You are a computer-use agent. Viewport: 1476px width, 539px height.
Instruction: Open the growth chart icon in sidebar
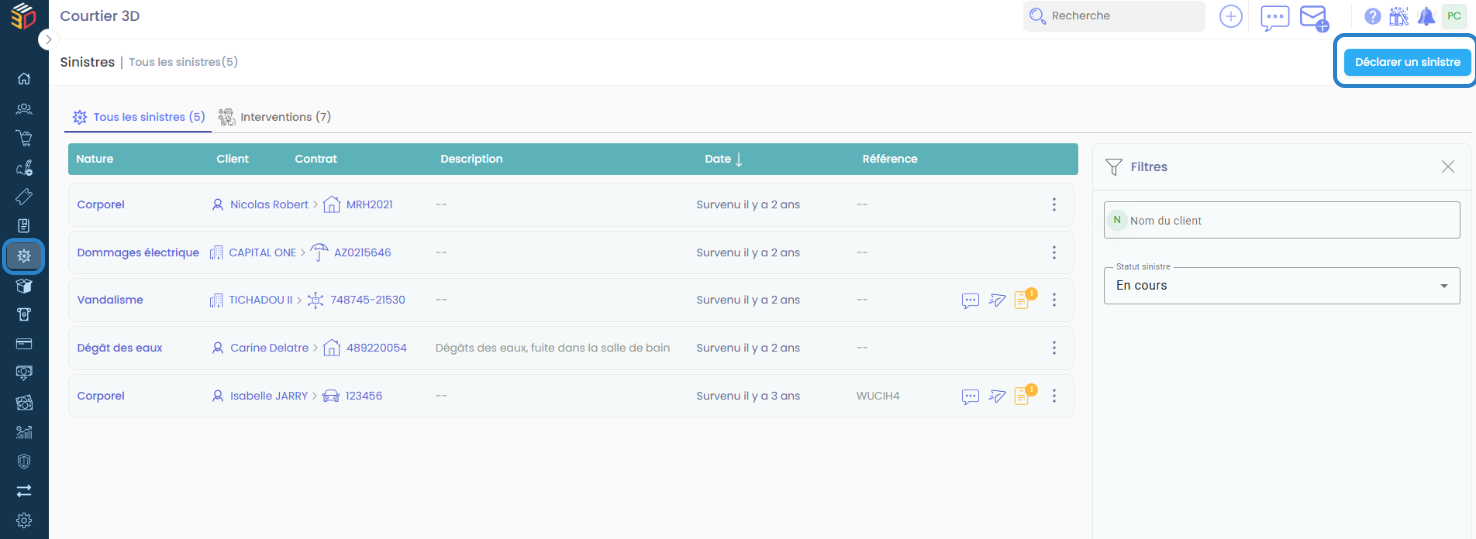point(24,432)
